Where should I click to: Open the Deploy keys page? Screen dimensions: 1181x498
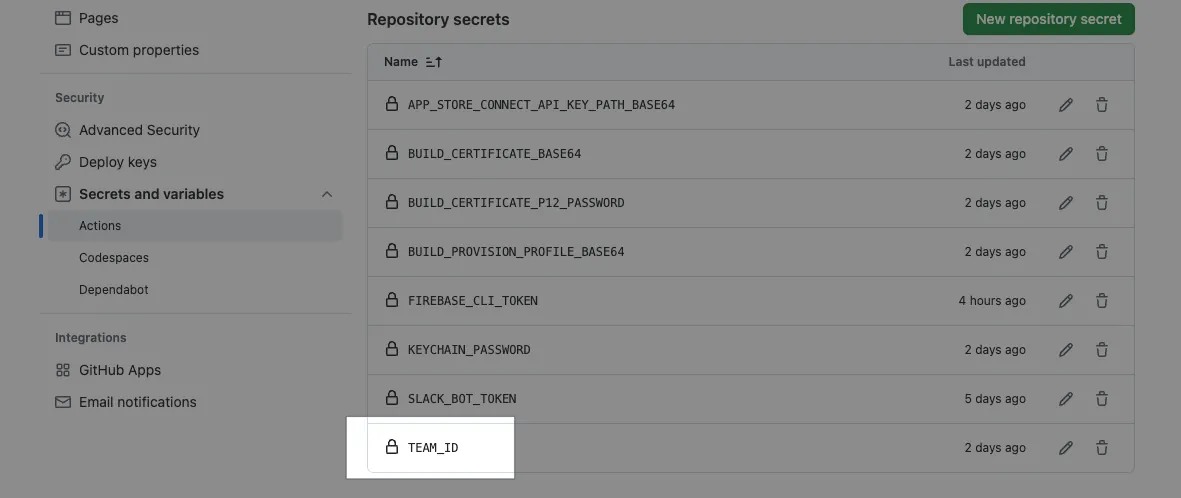click(x=118, y=162)
